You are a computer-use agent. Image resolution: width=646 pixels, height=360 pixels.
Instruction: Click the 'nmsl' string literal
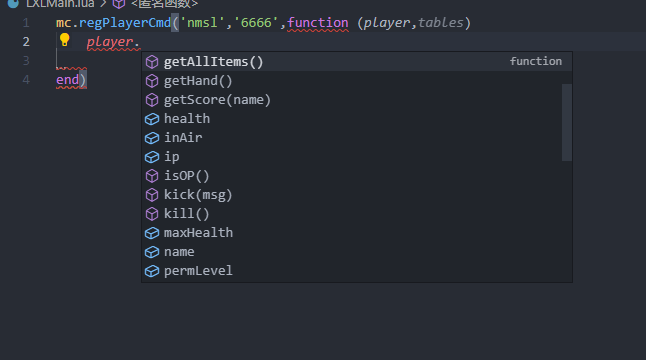[202, 23]
